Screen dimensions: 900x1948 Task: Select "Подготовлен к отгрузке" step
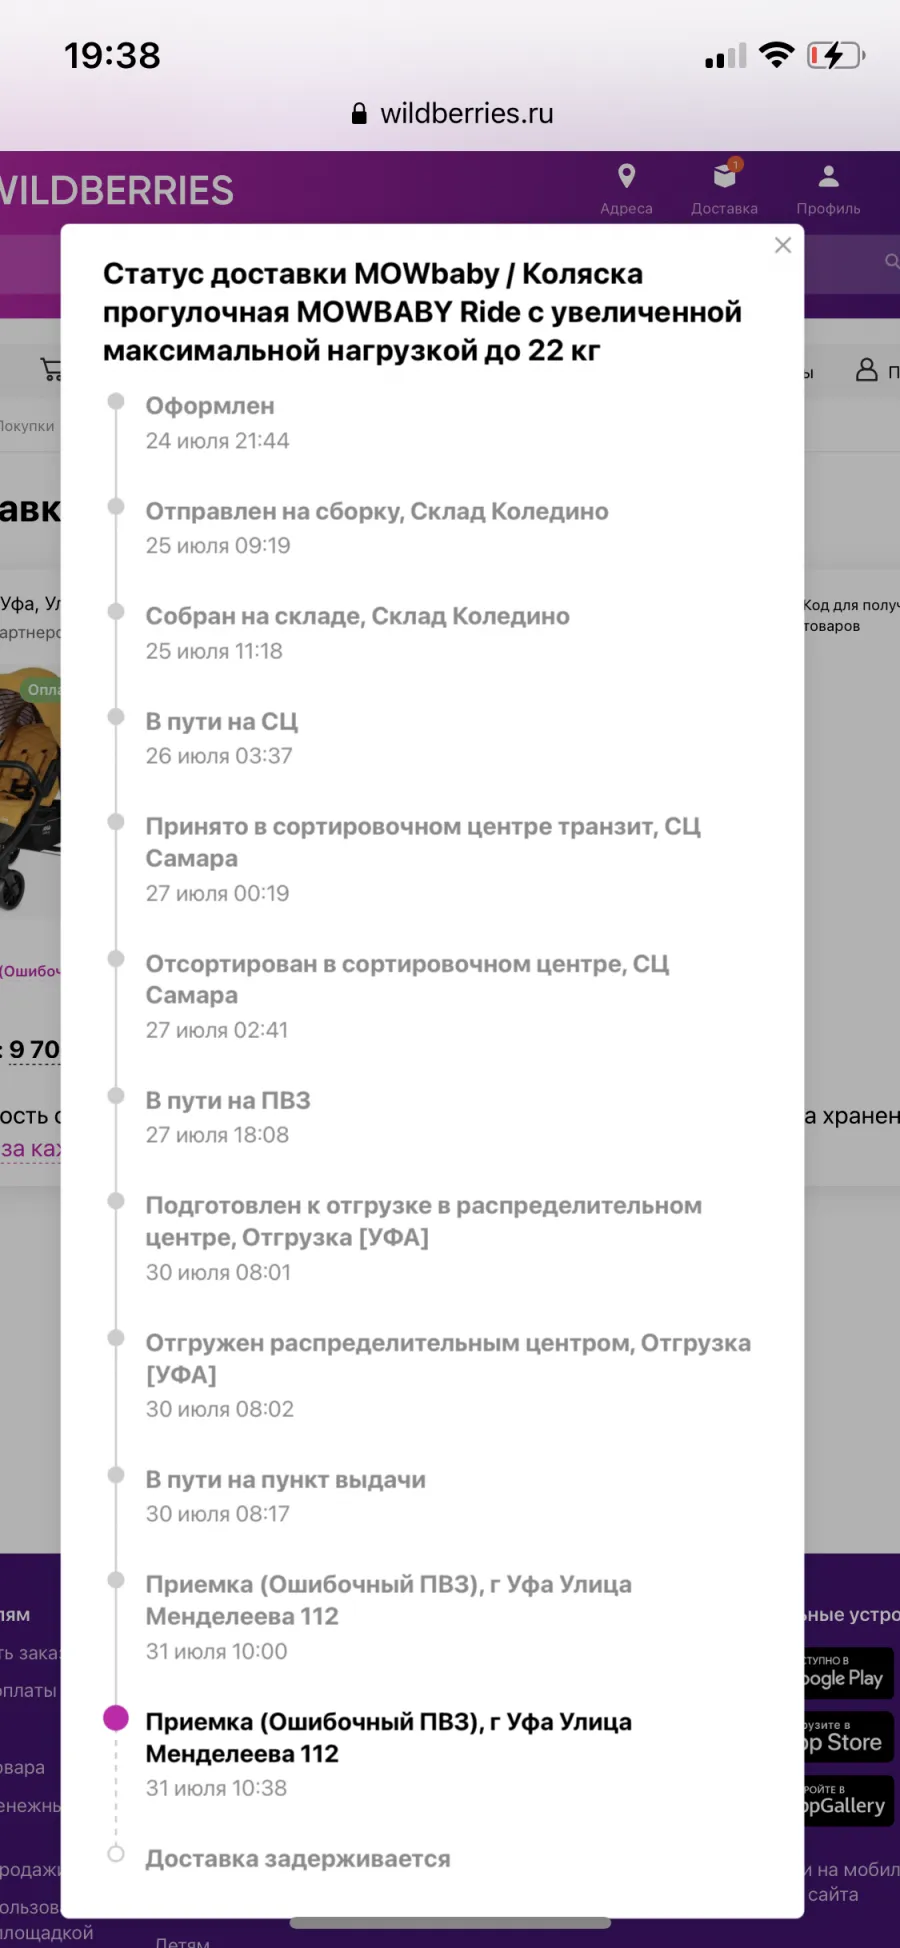click(x=424, y=1221)
